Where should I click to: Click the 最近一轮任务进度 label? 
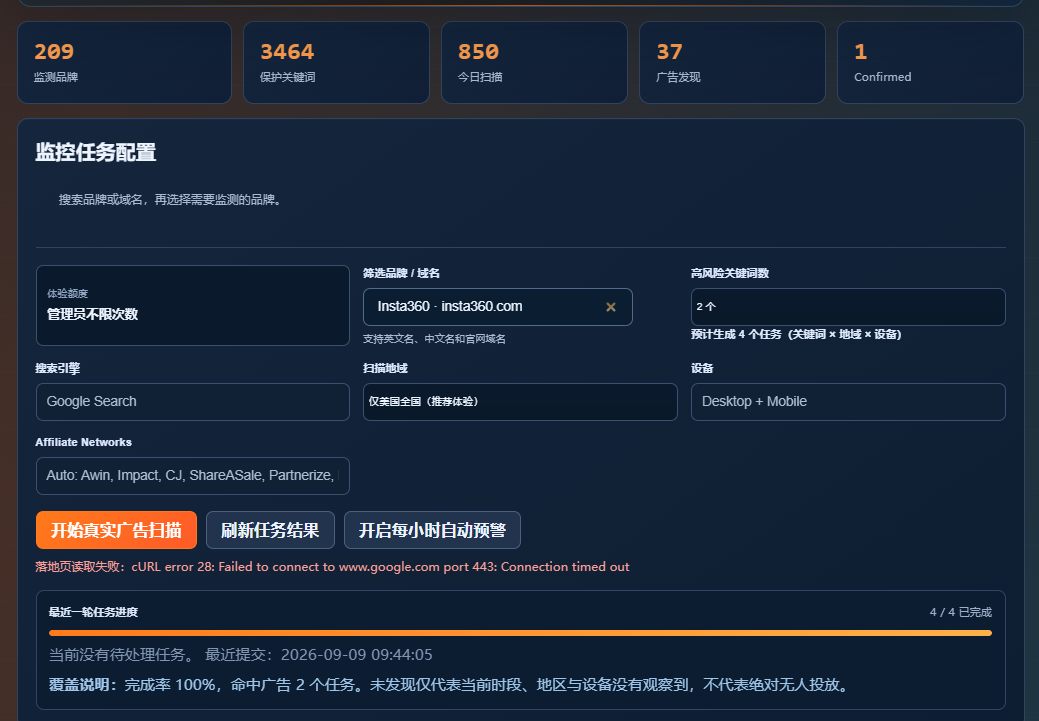(93, 612)
